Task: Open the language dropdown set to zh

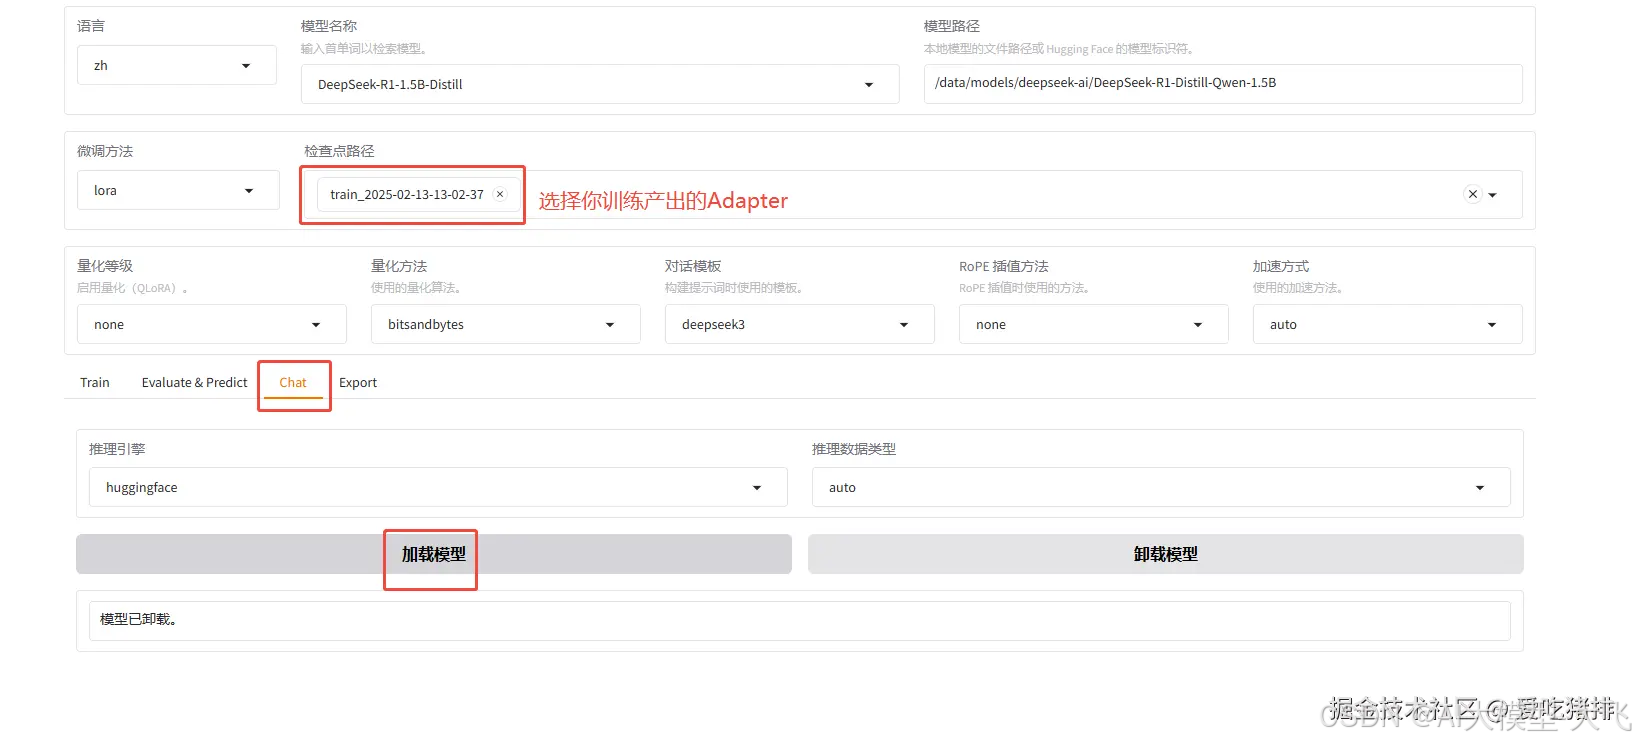Action: (176, 65)
